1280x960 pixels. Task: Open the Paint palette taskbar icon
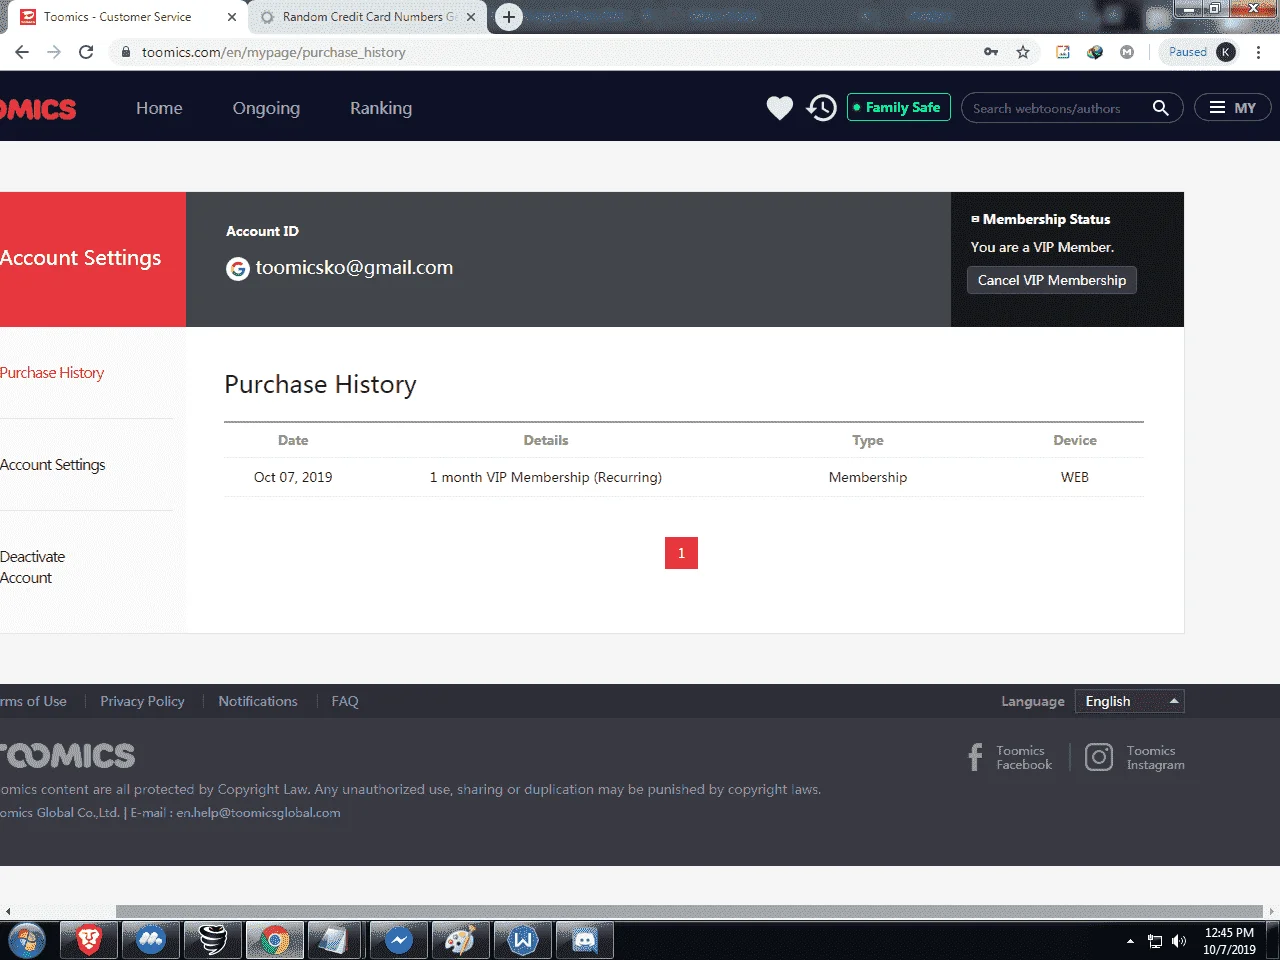pos(460,940)
